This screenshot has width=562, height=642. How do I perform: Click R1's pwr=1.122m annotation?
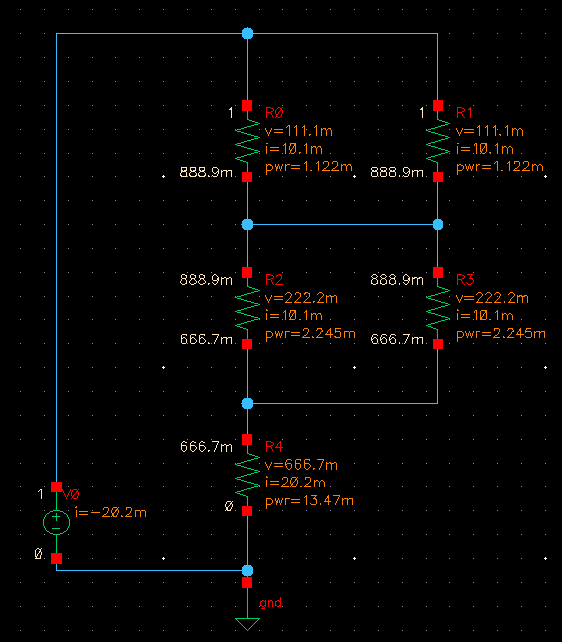tap(500, 167)
